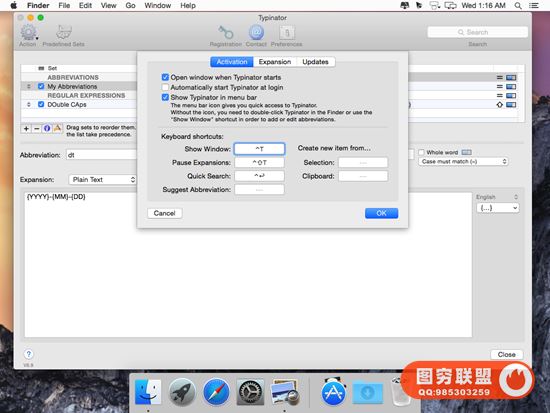The image size is (550, 413).
Task: Click the Quick Search shortcut field
Action: pyautogui.click(x=259, y=176)
